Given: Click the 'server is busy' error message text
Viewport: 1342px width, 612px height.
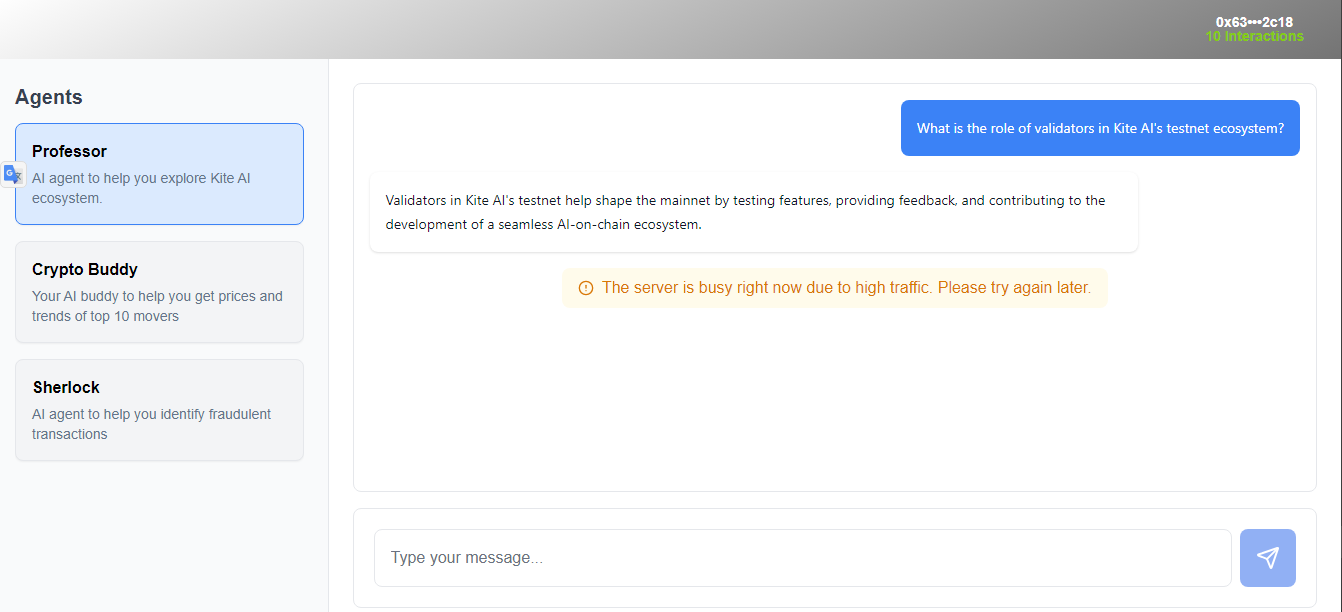Looking at the screenshot, I should tap(846, 288).
